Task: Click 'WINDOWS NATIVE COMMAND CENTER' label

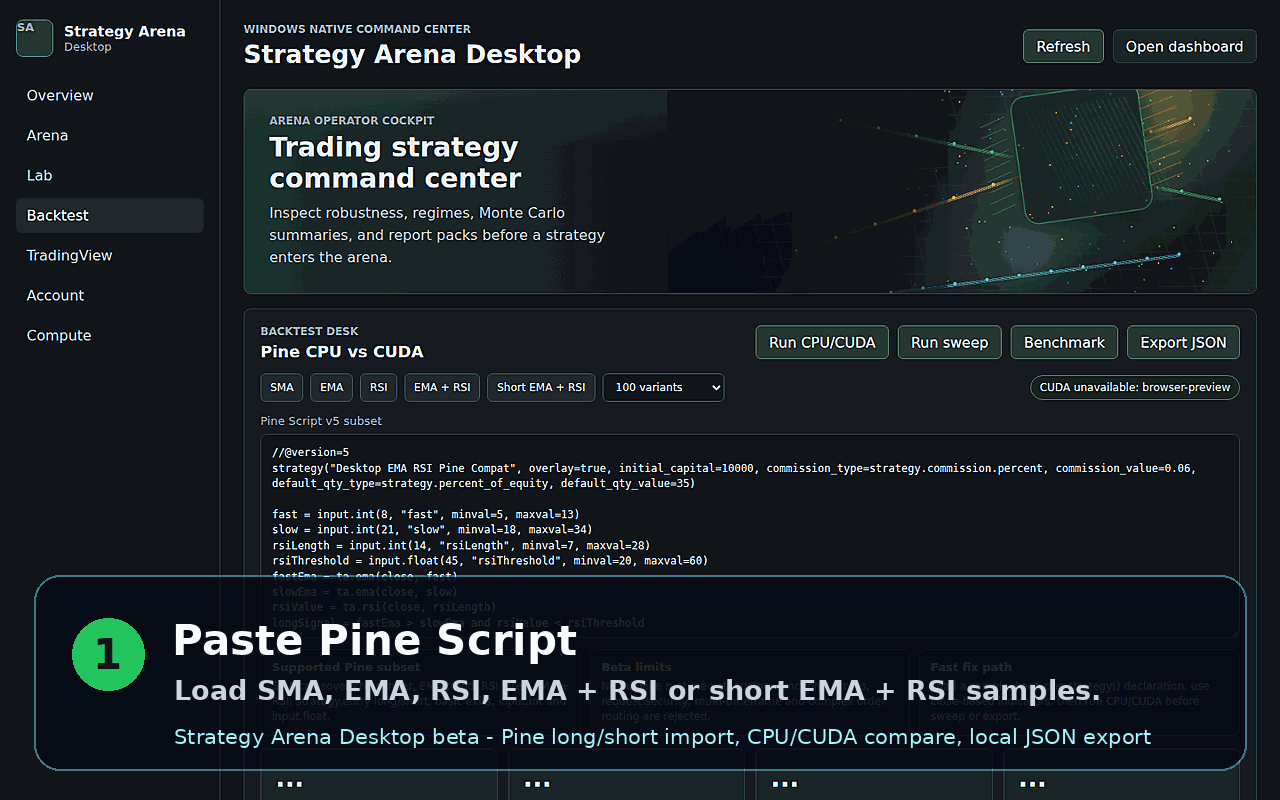Action: tap(357, 29)
